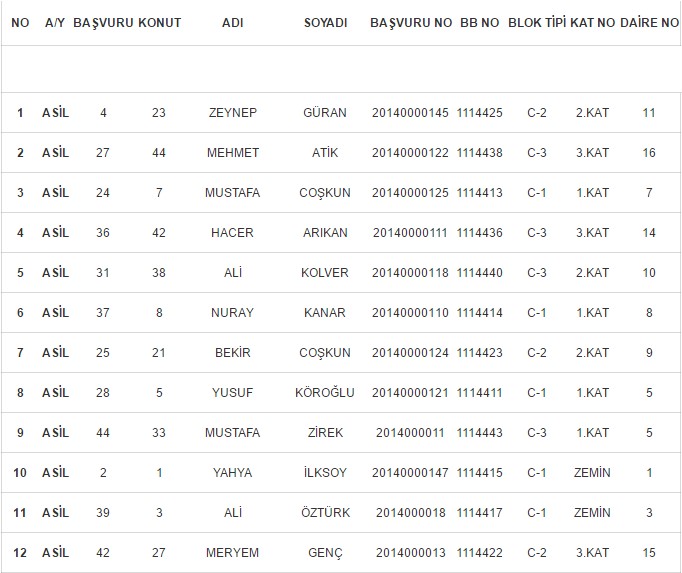682x573 pixels.
Task: Select the A/Y column header
Action: pos(56,22)
